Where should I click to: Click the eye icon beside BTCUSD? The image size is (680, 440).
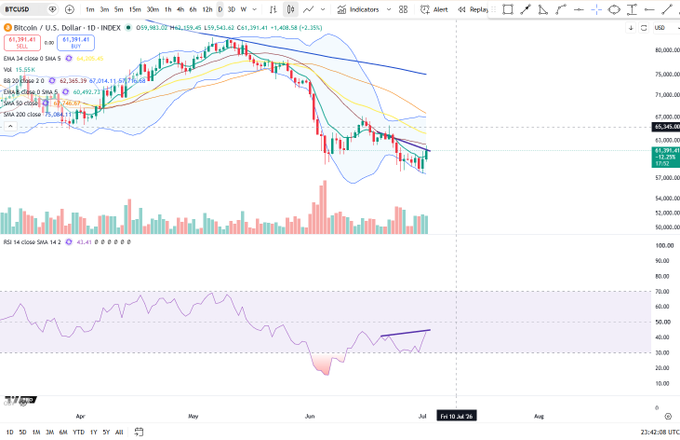pyautogui.click(x=52, y=9)
